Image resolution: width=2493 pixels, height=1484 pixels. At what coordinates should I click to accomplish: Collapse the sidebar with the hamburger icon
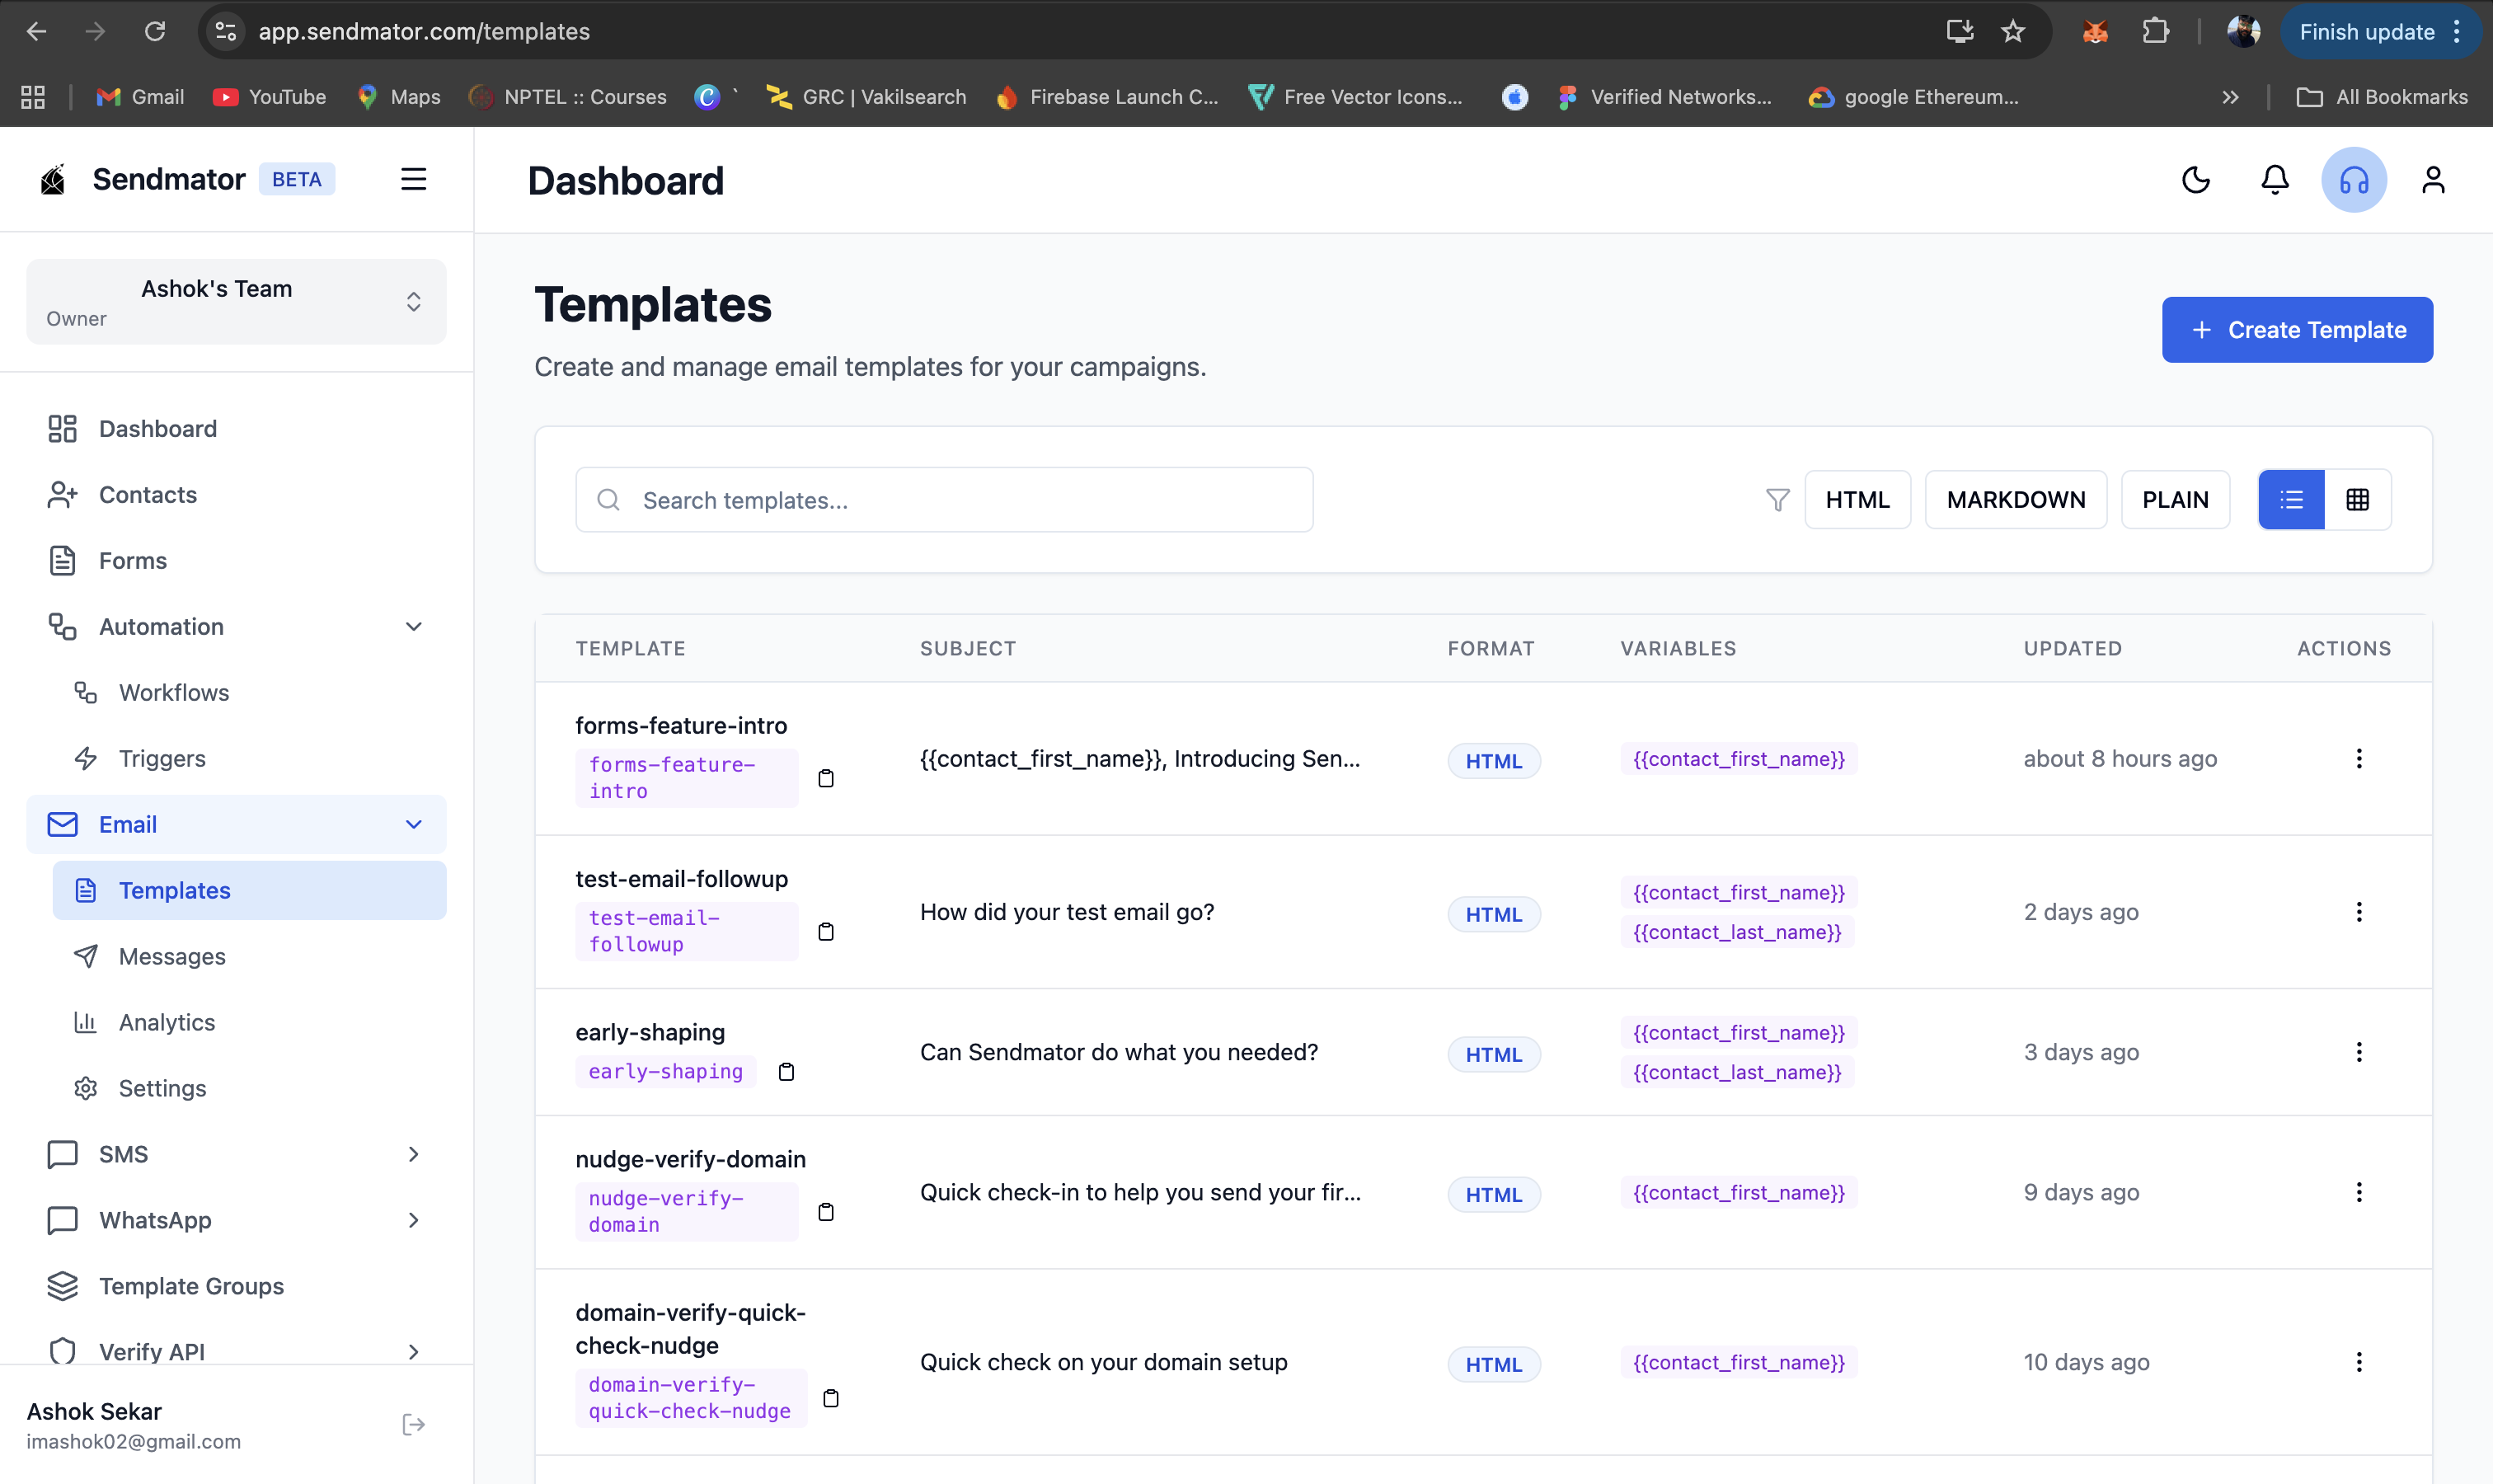tap(414, 179)
